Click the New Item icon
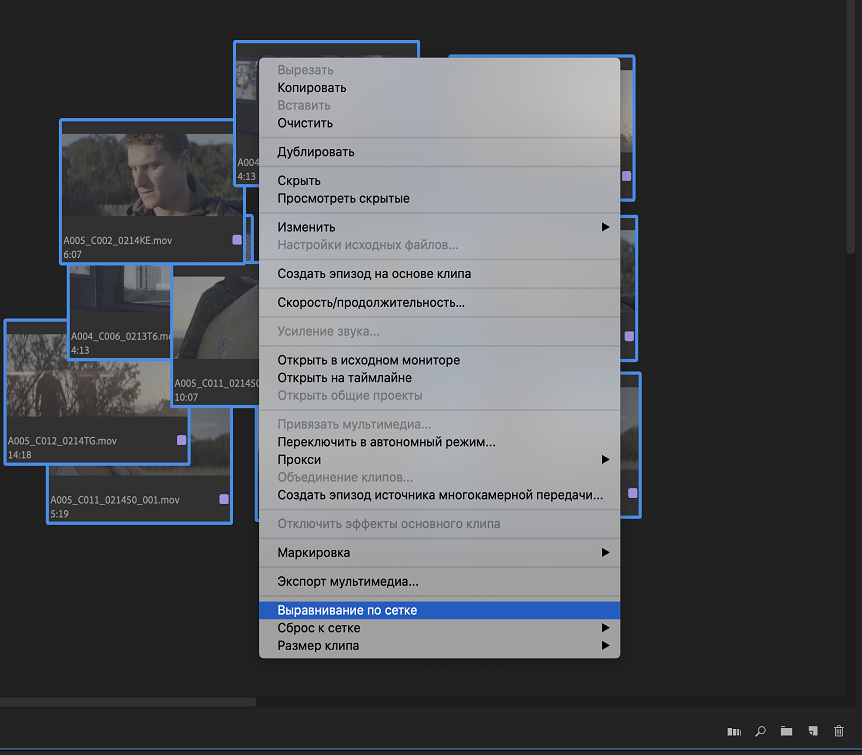 click(813, 731)
